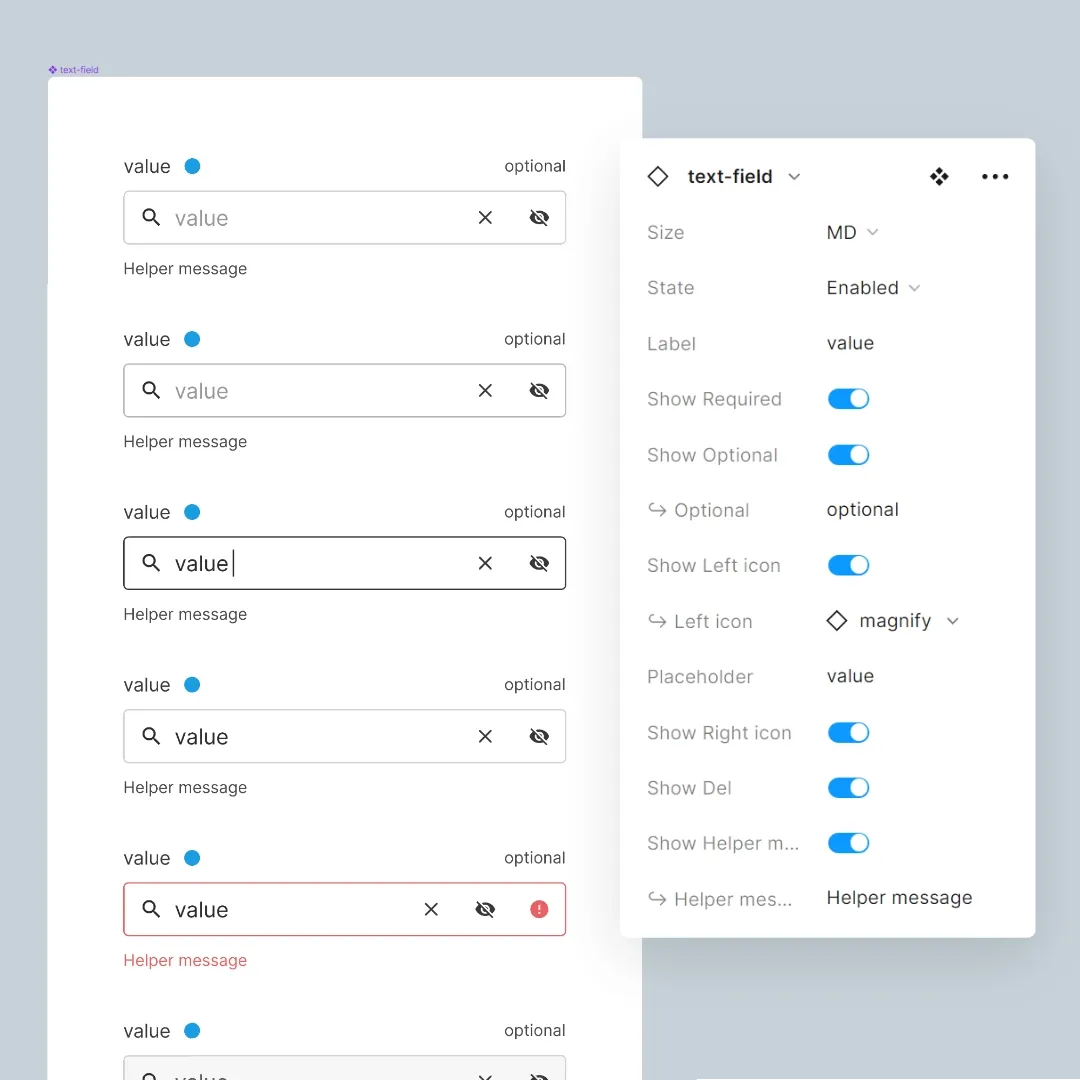Click the diamond icon next to magnify

click(836, 621)
